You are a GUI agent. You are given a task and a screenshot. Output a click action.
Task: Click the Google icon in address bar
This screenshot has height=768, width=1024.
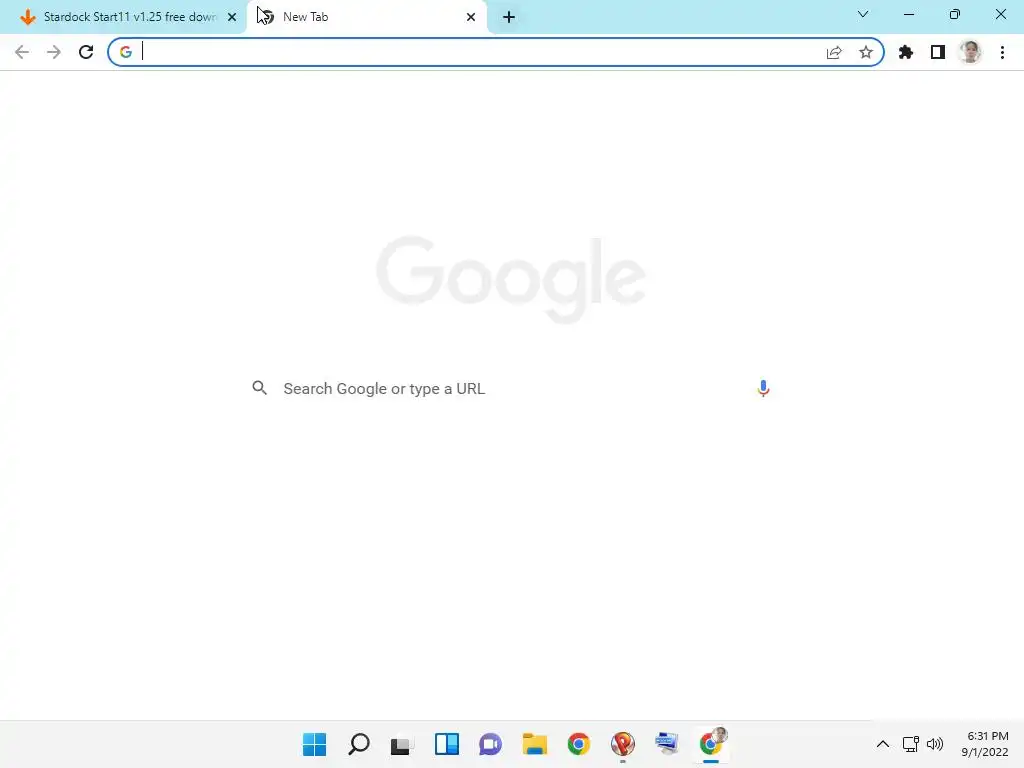(126, 52)
